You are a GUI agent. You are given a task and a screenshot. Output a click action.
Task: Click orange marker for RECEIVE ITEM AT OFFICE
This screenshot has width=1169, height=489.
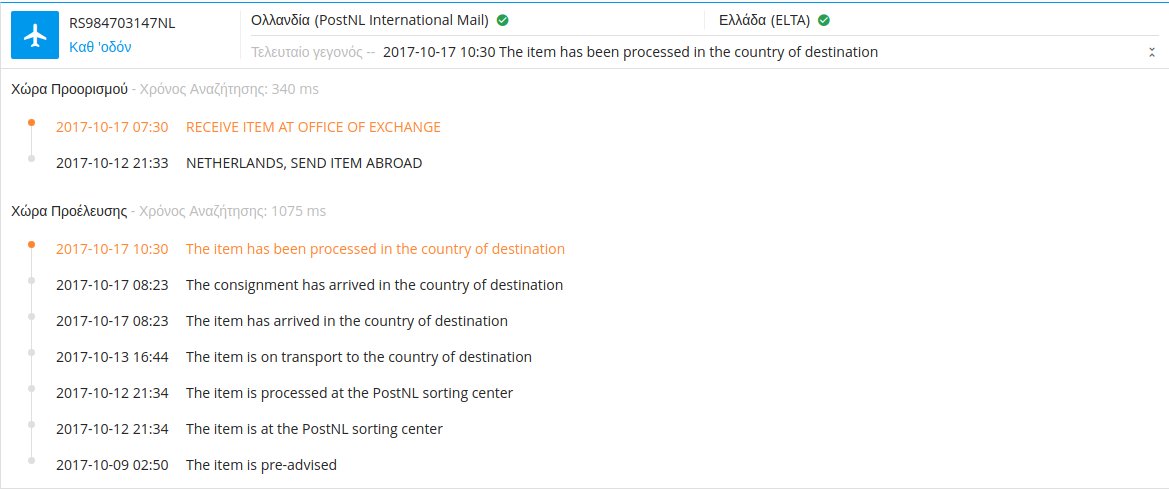click(x=32, y=123)
